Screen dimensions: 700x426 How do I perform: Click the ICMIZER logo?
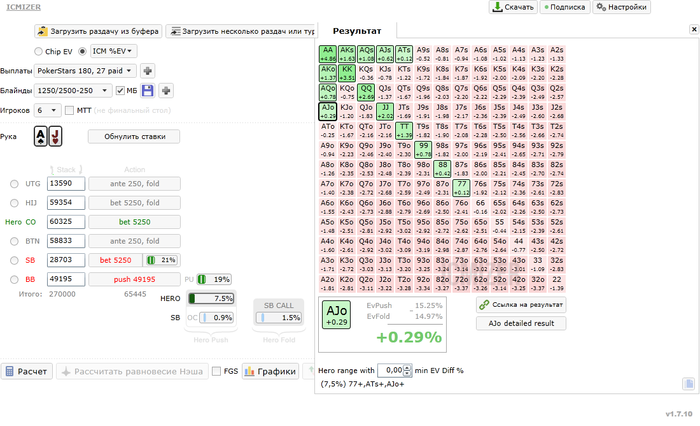(x=23, y=7)
